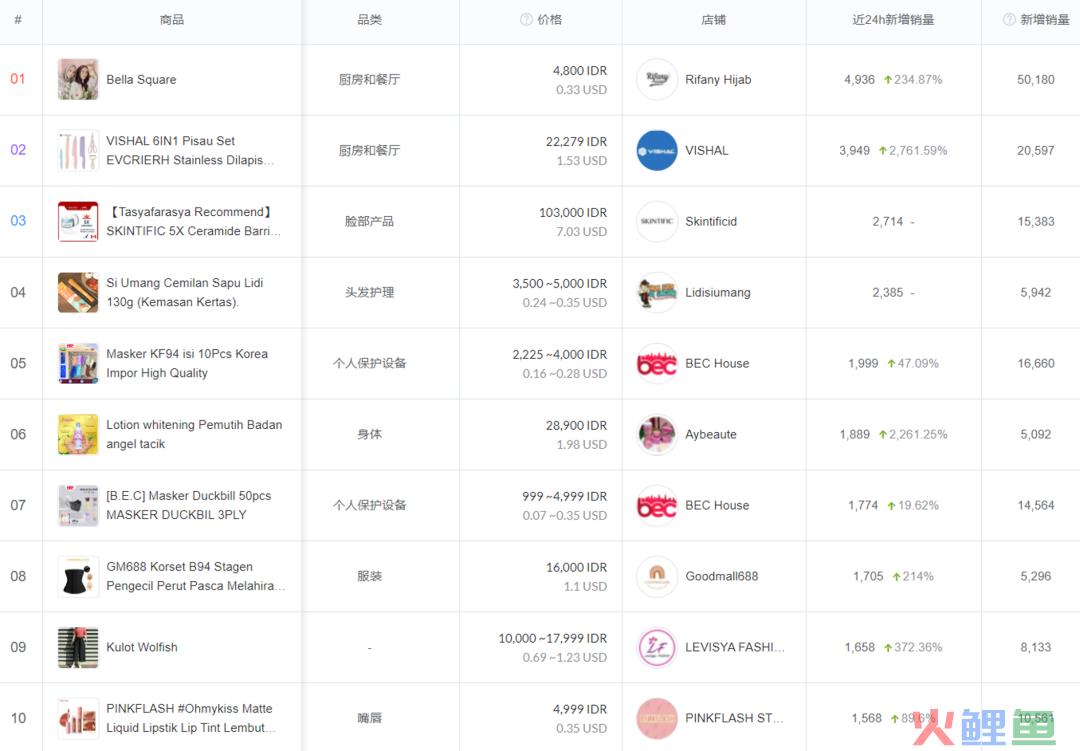Select the 头发护理 category cell

point(370,292)
